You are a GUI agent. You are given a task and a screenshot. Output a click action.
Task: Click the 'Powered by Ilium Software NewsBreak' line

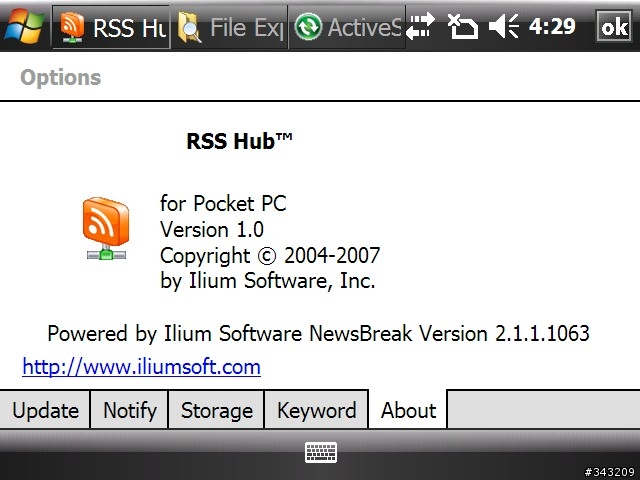(318, 333)
